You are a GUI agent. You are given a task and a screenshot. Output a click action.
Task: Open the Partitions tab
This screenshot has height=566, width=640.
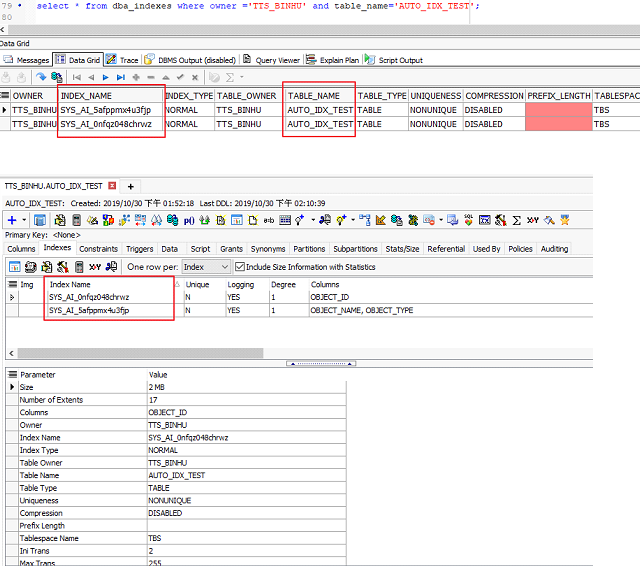pyautogui.click(x=309, y=249)
